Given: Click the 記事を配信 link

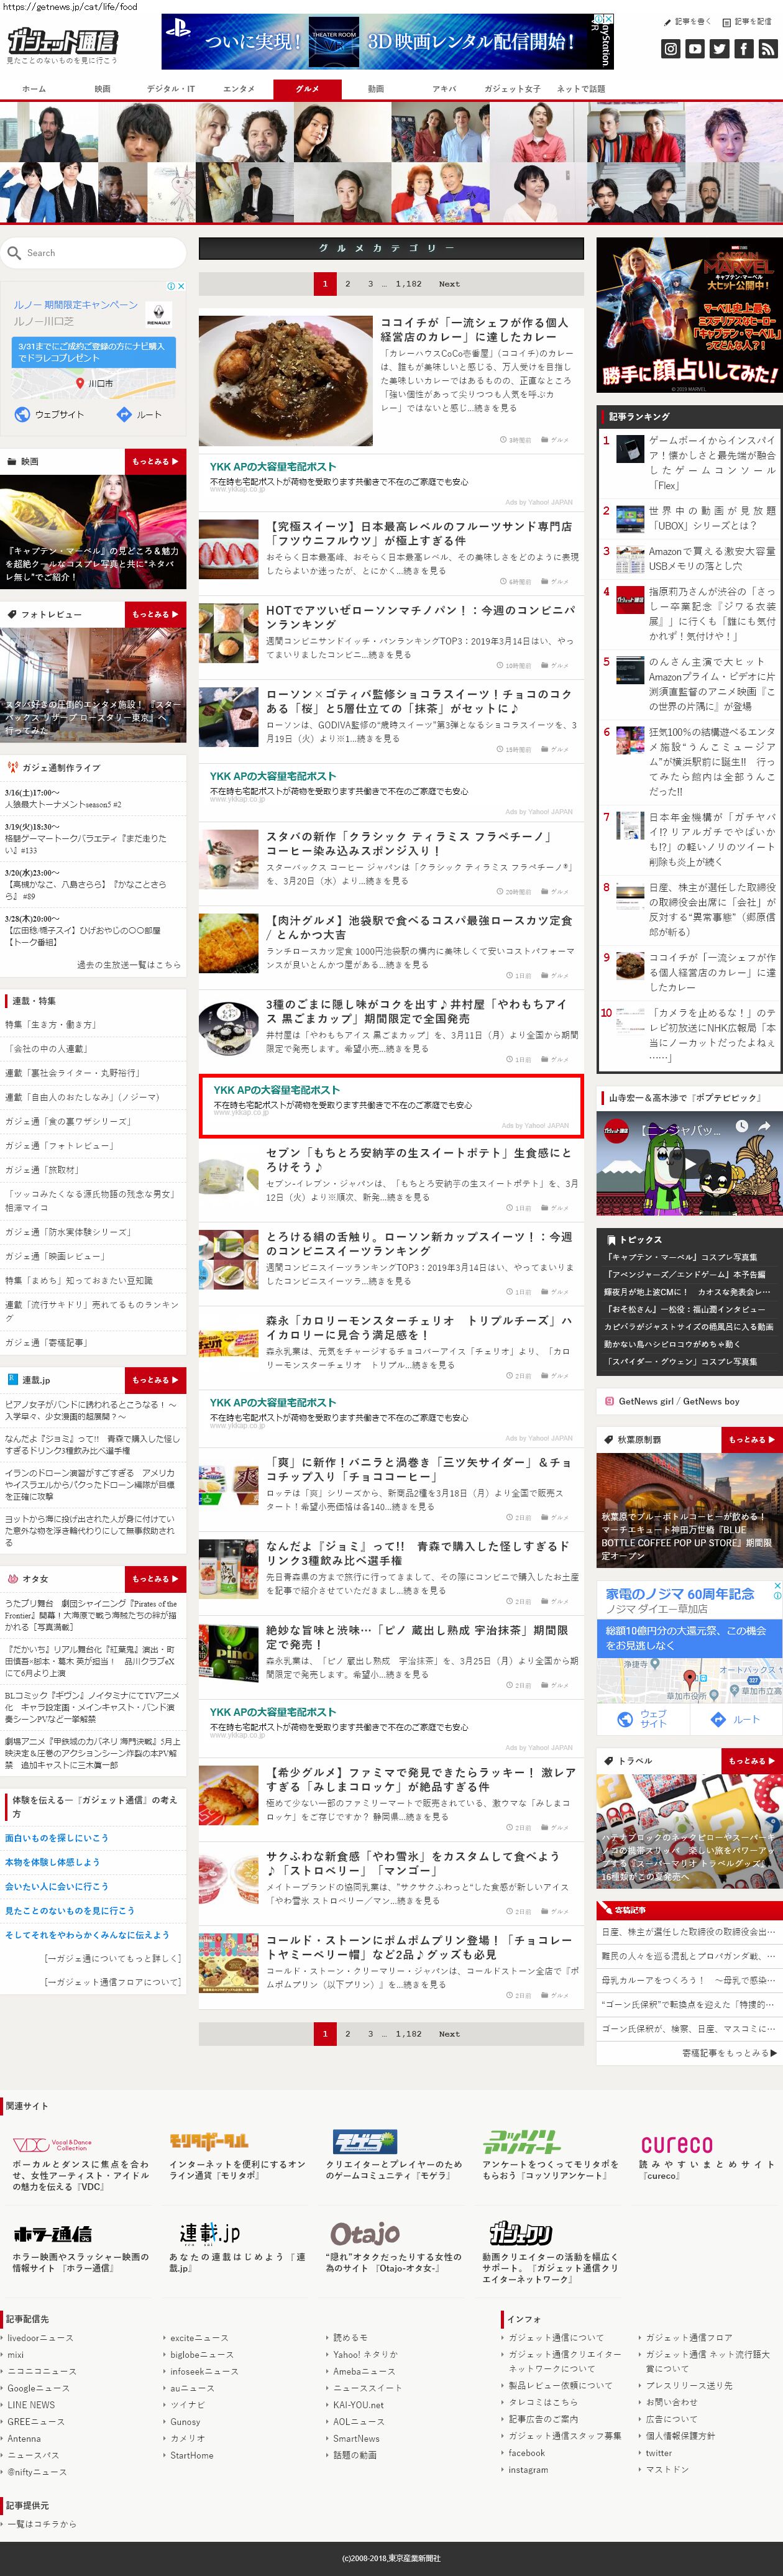Looking at the screenshot, I should (x=747, y=21).
